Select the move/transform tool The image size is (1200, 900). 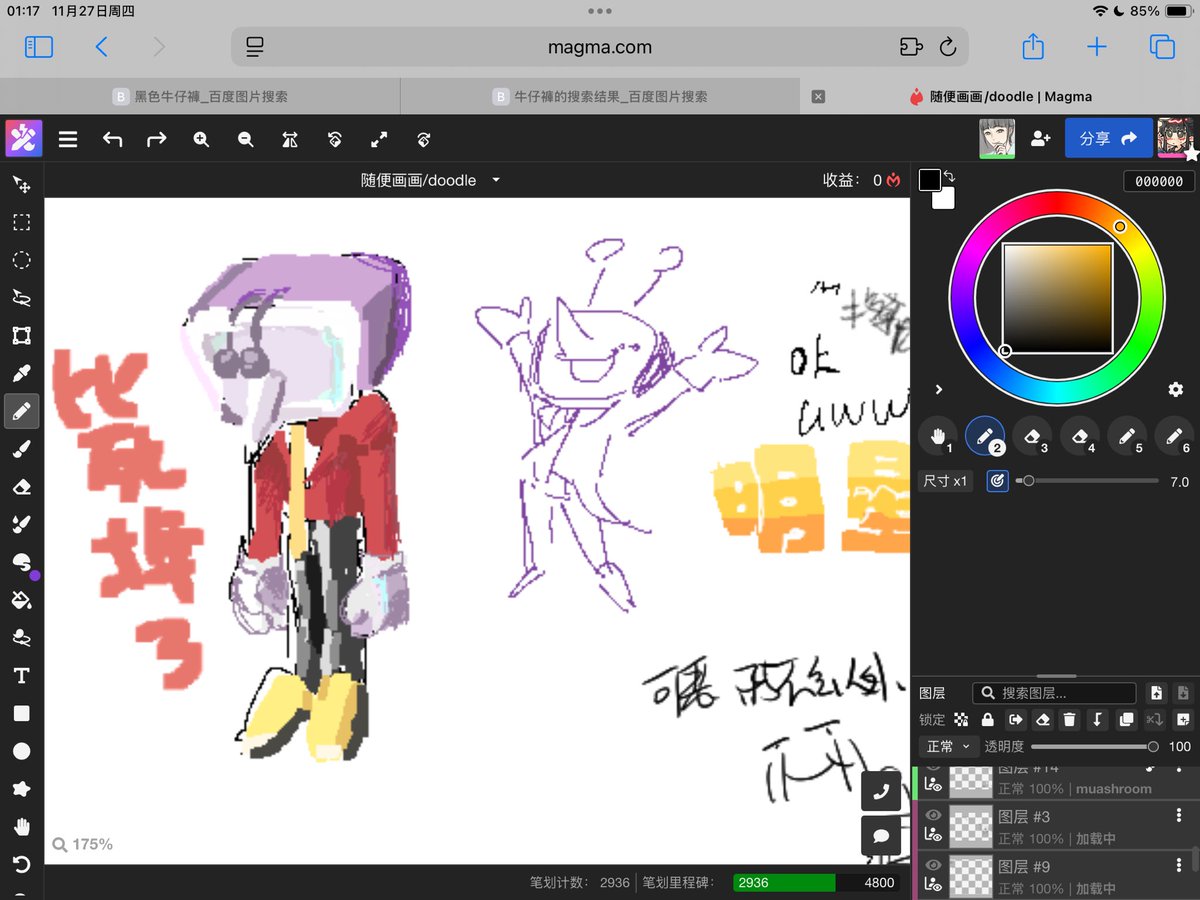tap(21, 184)
